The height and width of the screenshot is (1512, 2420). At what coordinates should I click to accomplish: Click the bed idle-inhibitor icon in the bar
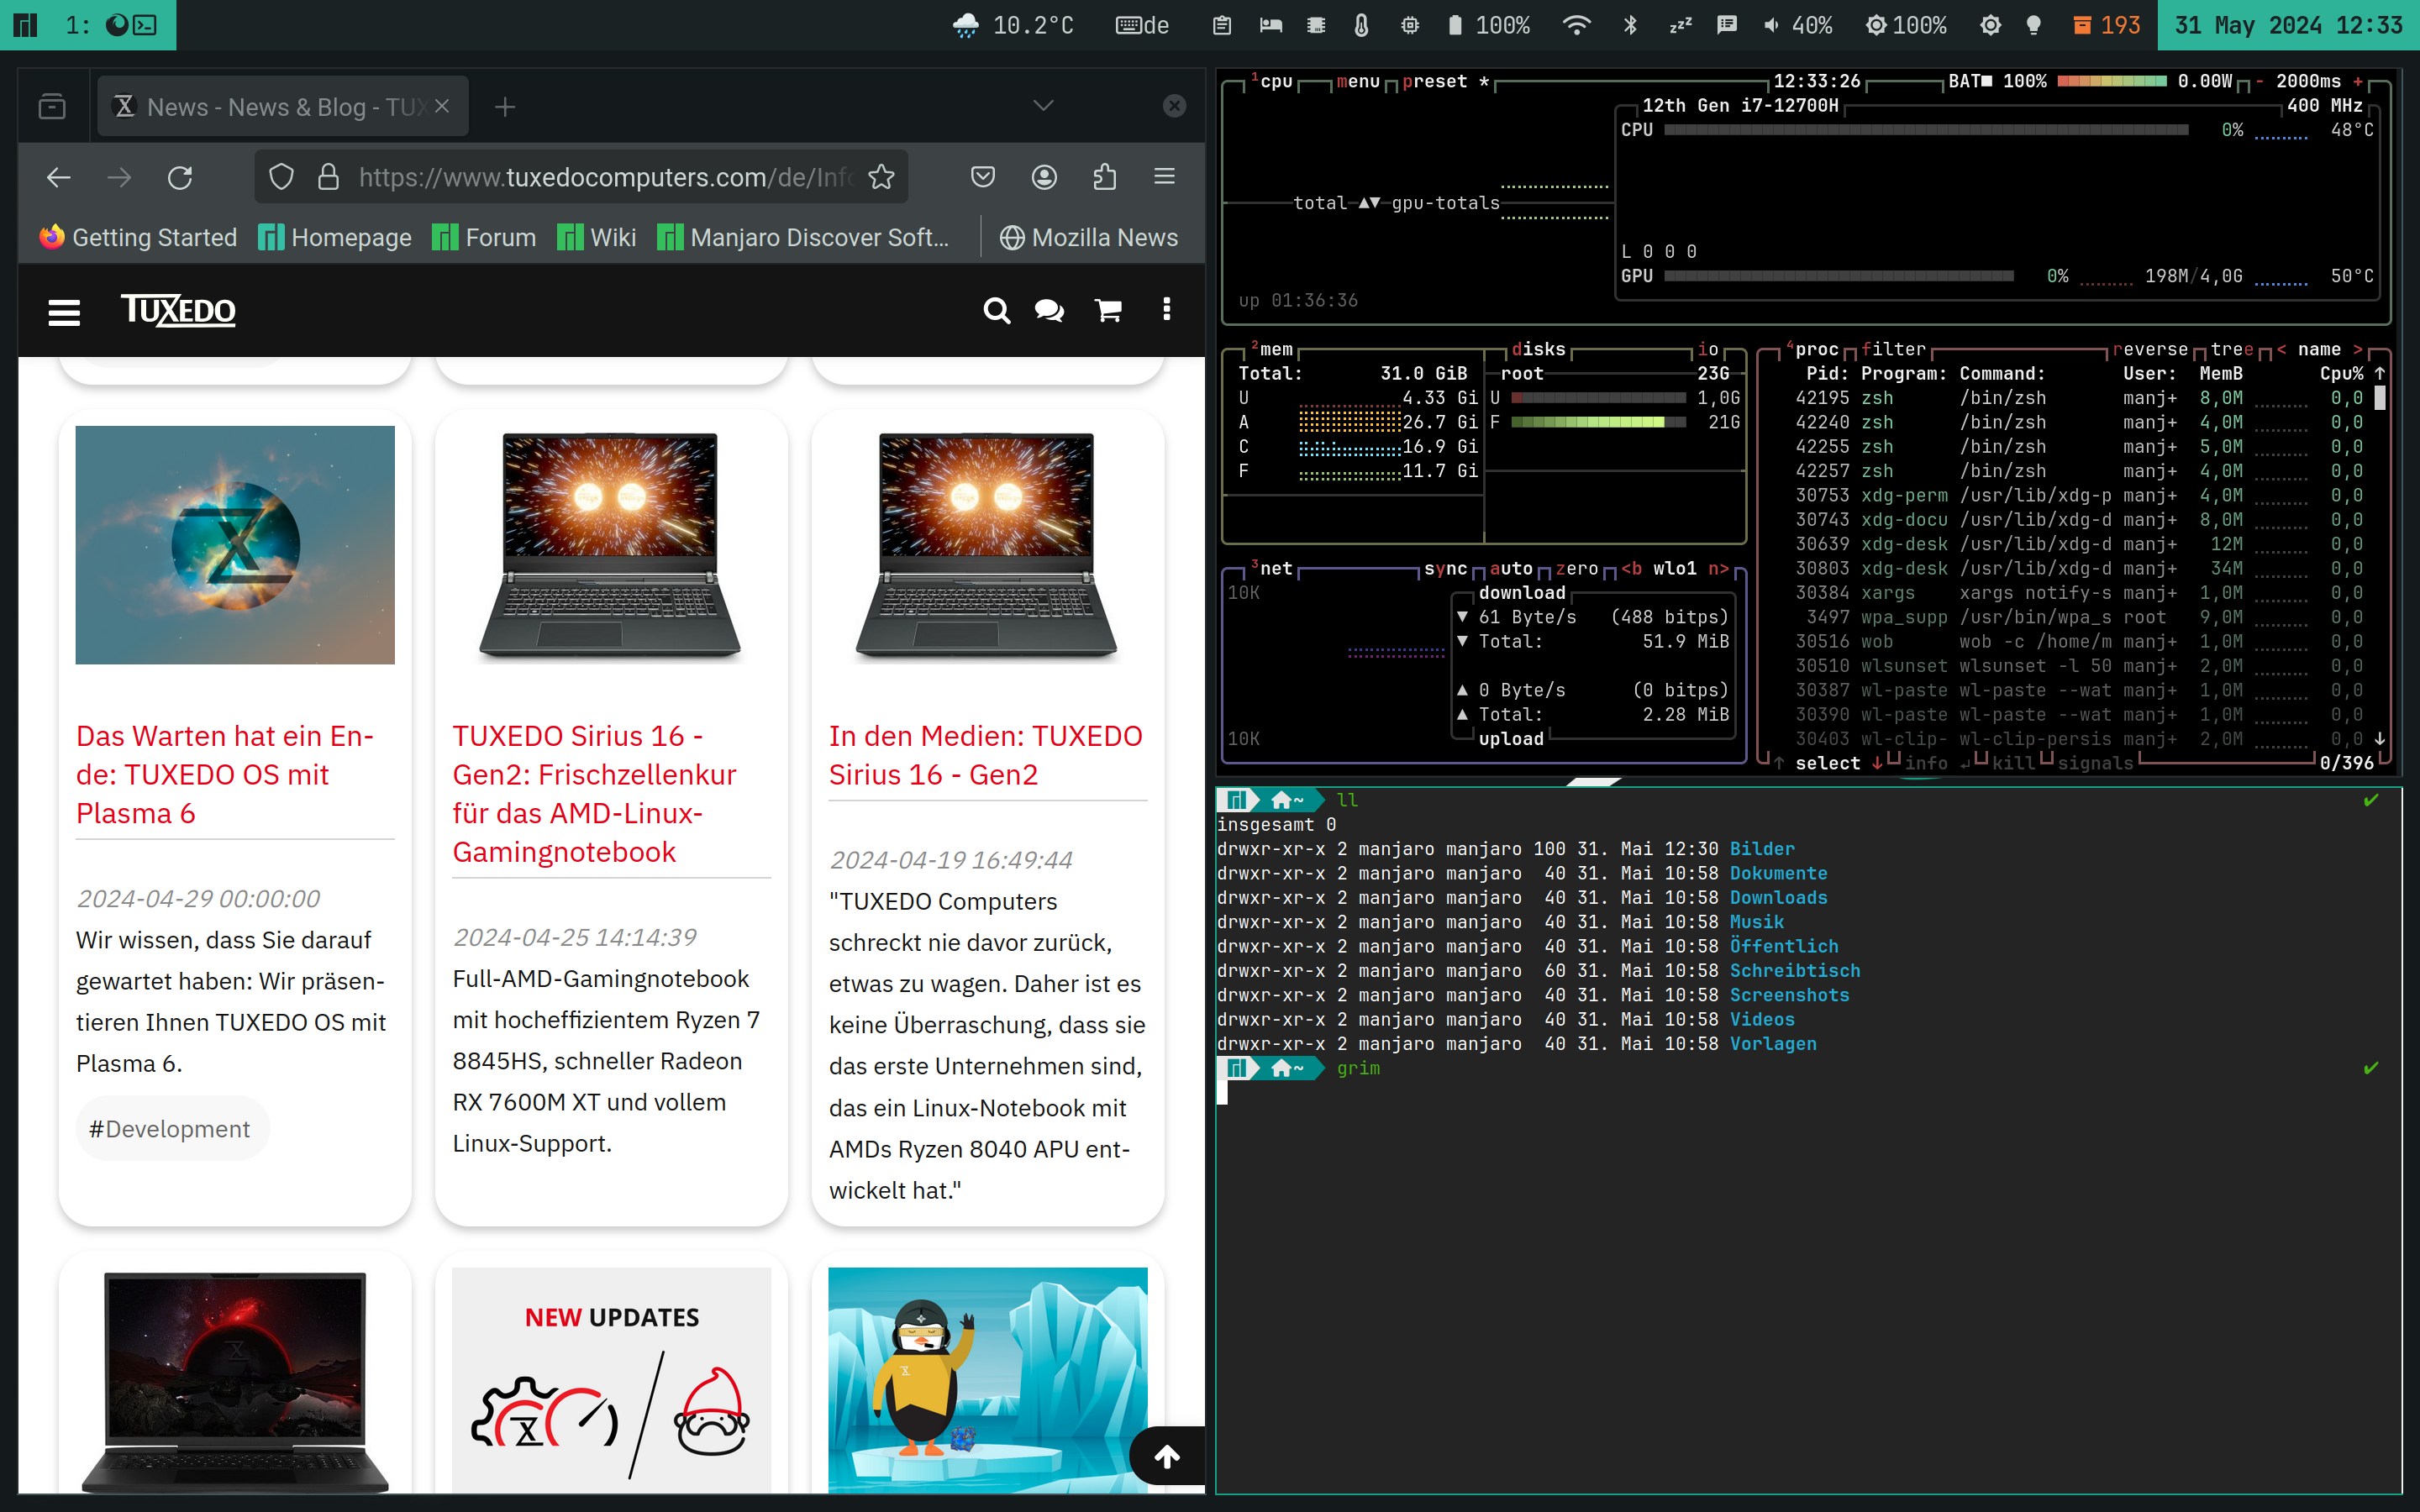click(x=1271, y=25)
